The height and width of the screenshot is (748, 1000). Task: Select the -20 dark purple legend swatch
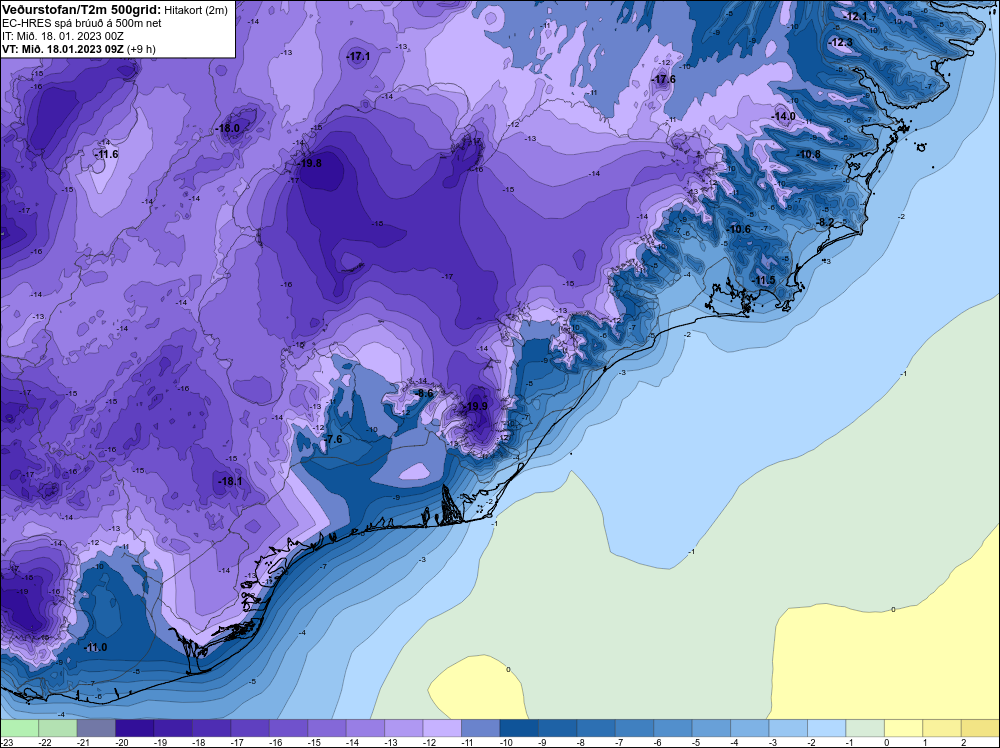click(135, 728)
